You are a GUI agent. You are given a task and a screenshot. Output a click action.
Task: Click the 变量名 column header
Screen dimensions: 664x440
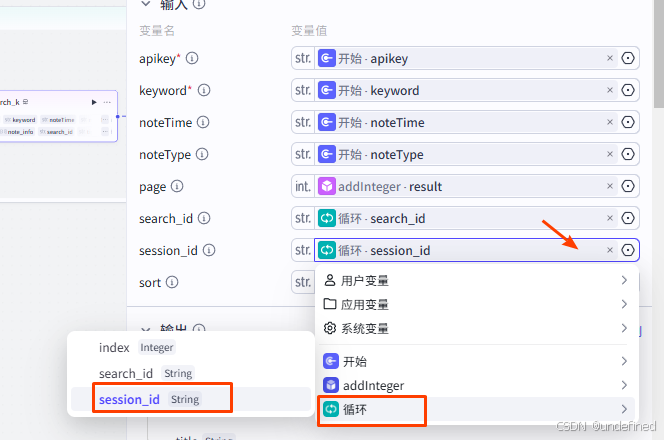pos(157,31)
